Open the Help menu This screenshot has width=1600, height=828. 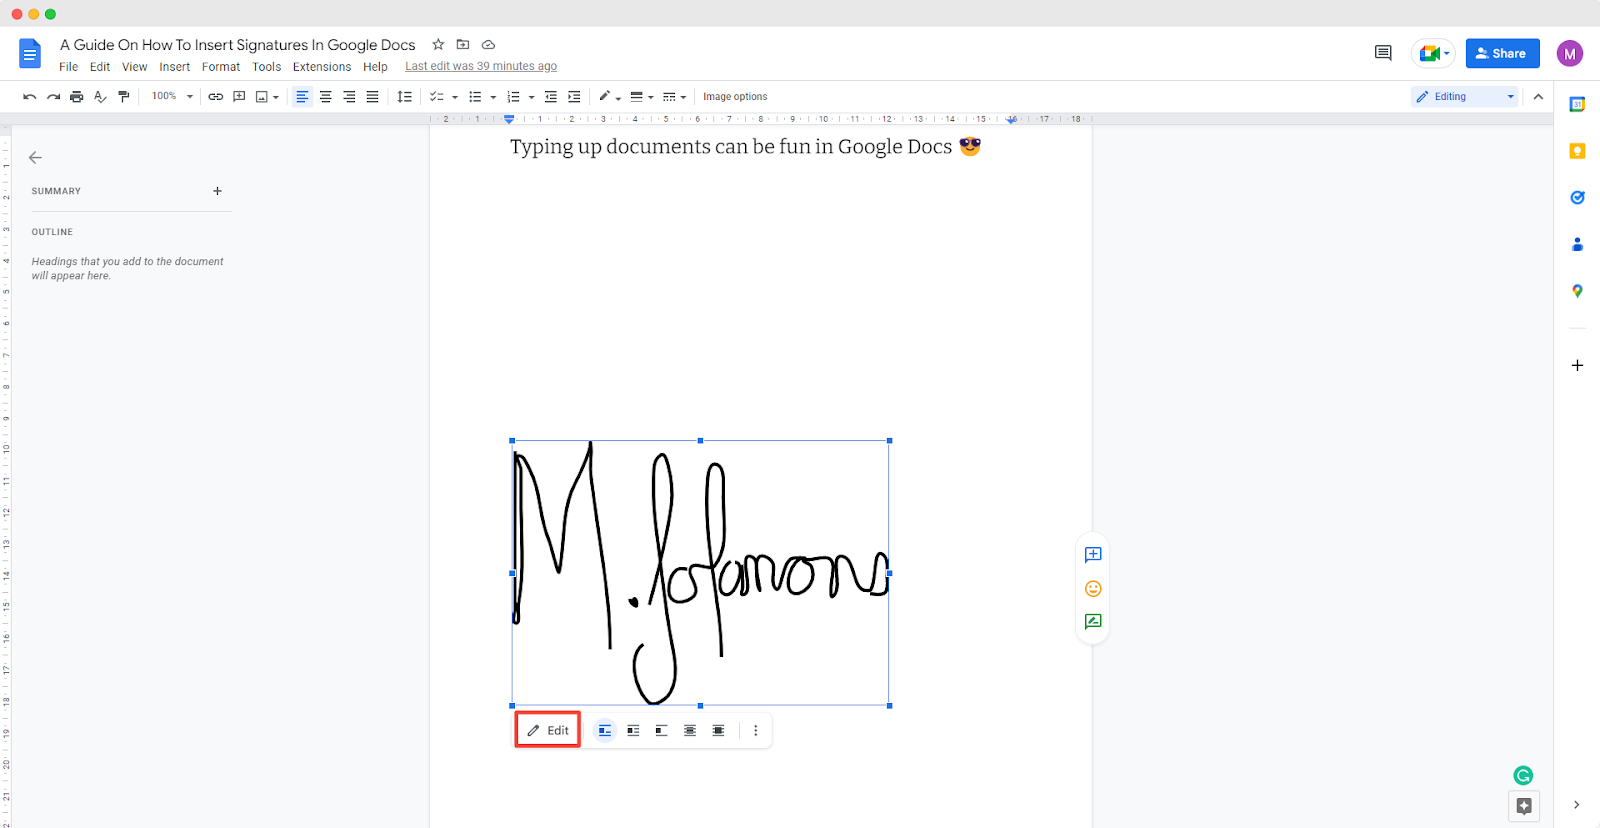point(375,67)
